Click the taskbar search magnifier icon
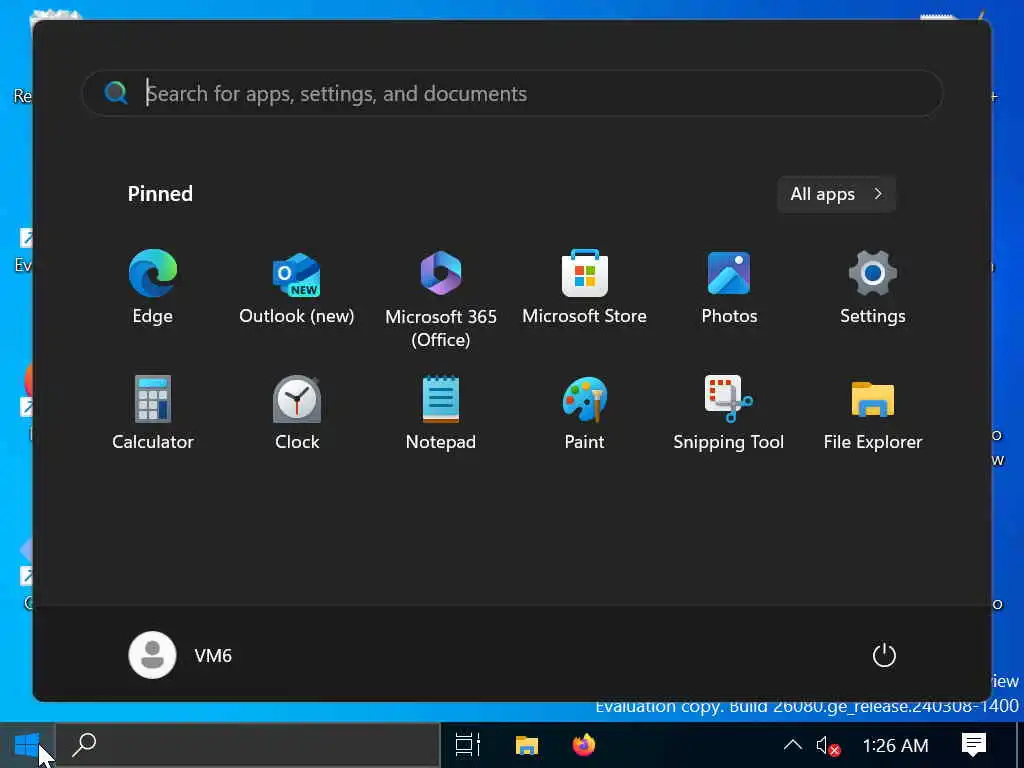The height and width of the screenshot is (768, 1024). (x=84, y=744)
